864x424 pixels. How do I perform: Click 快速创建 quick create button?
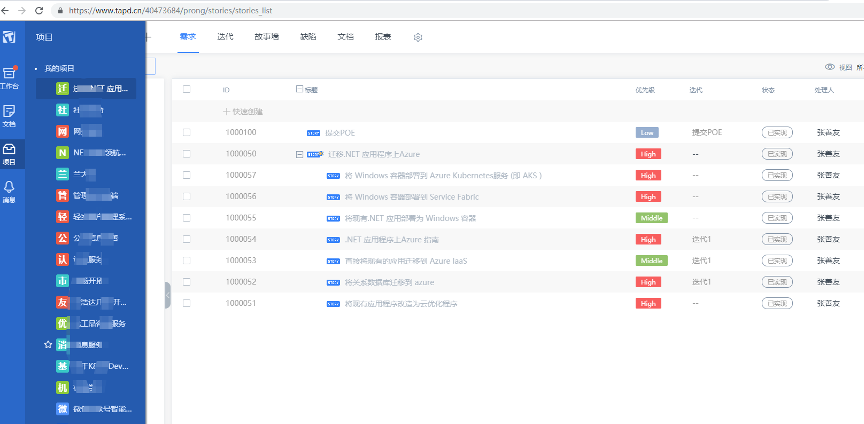pos(243,111)
